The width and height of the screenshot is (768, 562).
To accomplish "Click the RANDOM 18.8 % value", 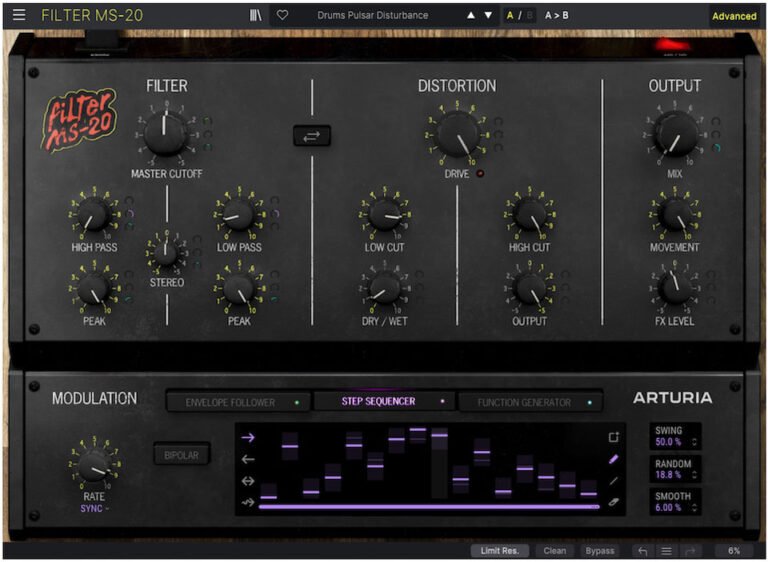I will click(x=668, y=475).
